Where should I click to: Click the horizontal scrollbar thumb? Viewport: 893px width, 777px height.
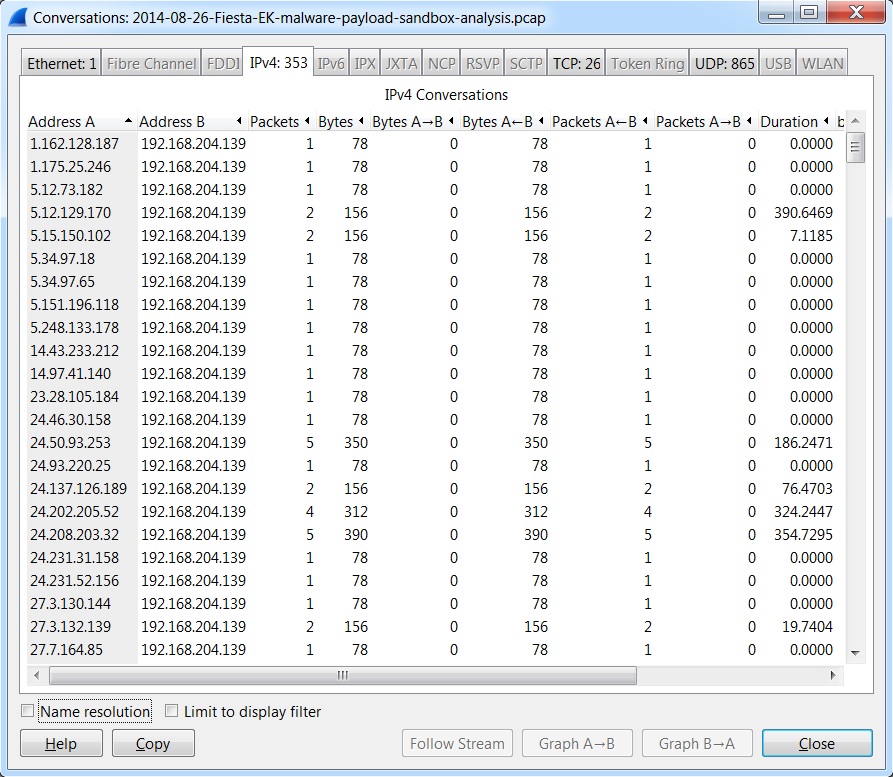pyautogui.click(x=342, y=676)
